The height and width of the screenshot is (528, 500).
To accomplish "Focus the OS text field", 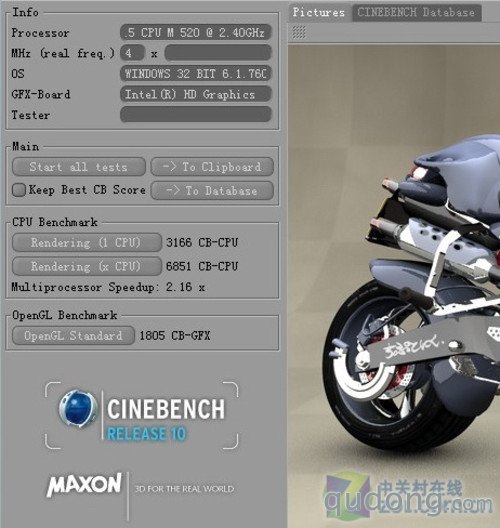I will pos(196,74).
